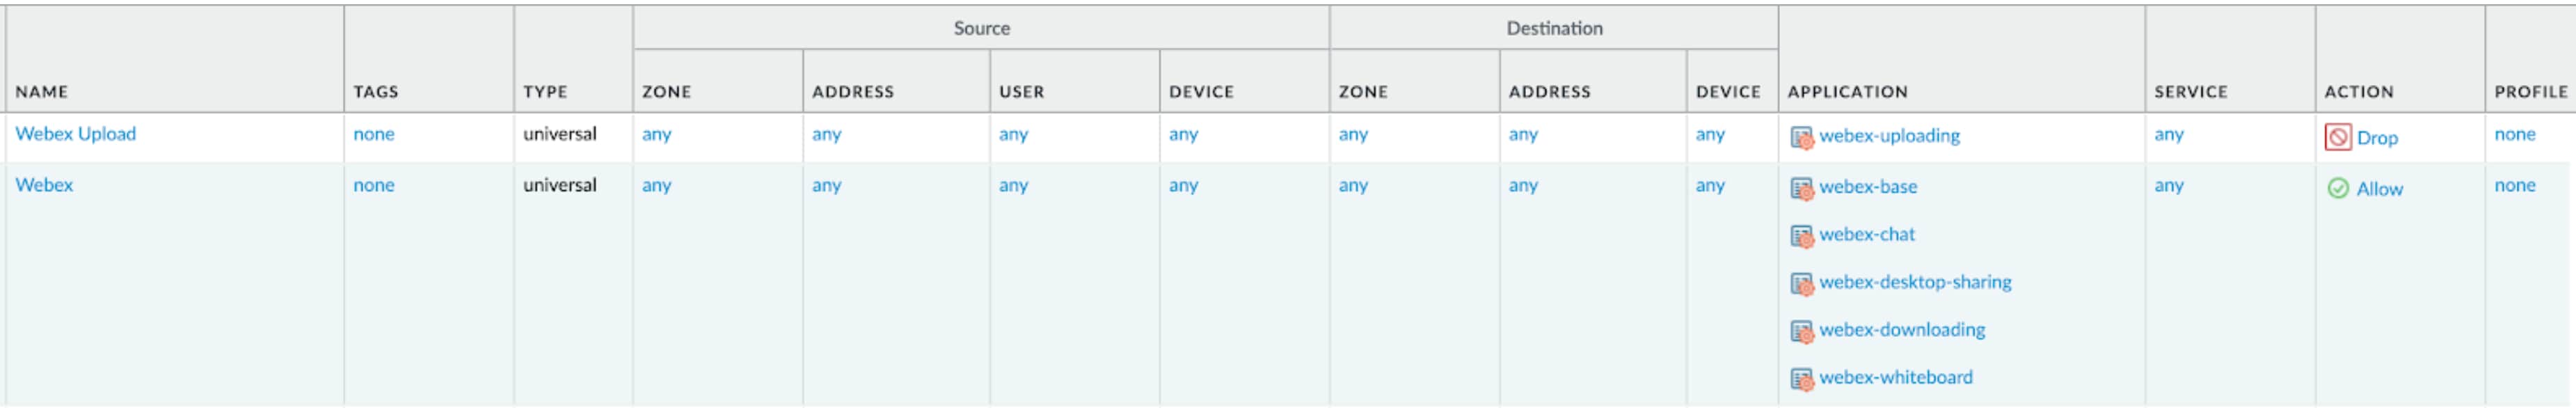2576x408 pixels.
Task: Click the webex-whiteboard application link
Action: (1895, 377)
